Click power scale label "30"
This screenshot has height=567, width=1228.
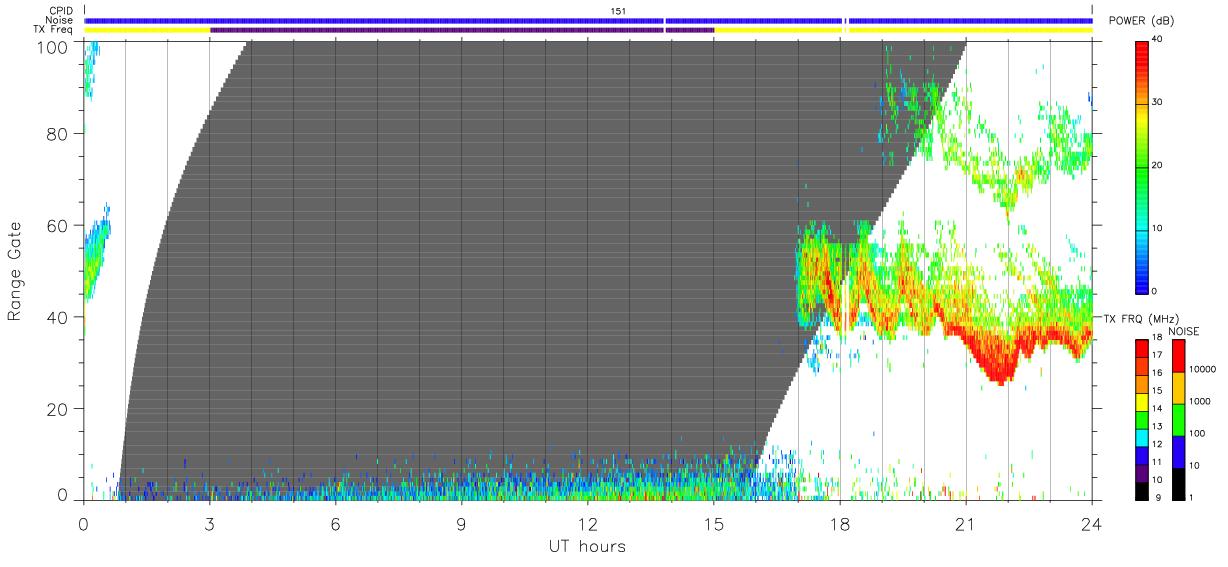click(x=1159, y=103)
